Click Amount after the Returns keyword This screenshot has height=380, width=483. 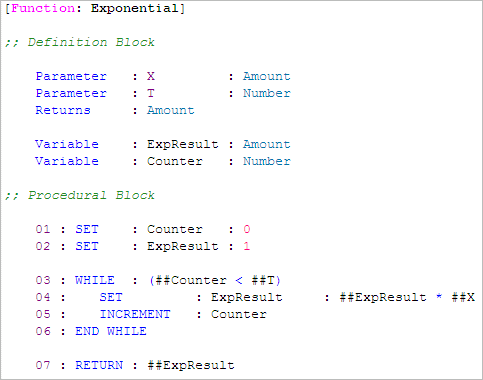[171, 110]
